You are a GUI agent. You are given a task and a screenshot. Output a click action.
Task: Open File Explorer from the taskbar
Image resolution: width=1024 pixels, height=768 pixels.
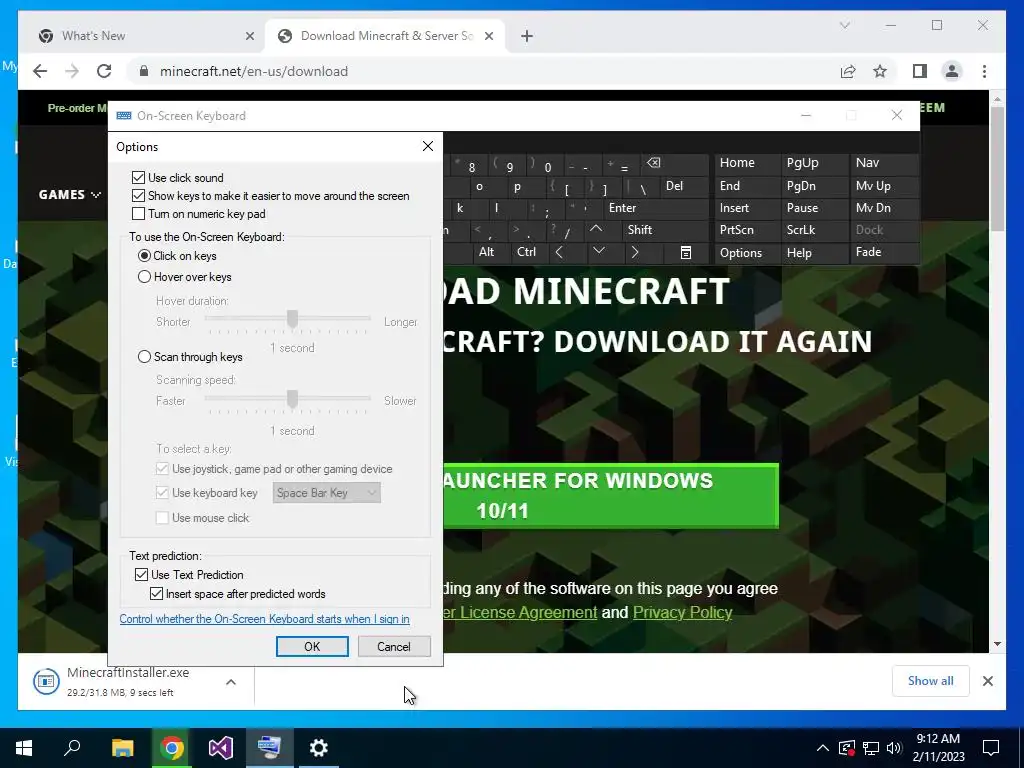click(x=122, y=748)
